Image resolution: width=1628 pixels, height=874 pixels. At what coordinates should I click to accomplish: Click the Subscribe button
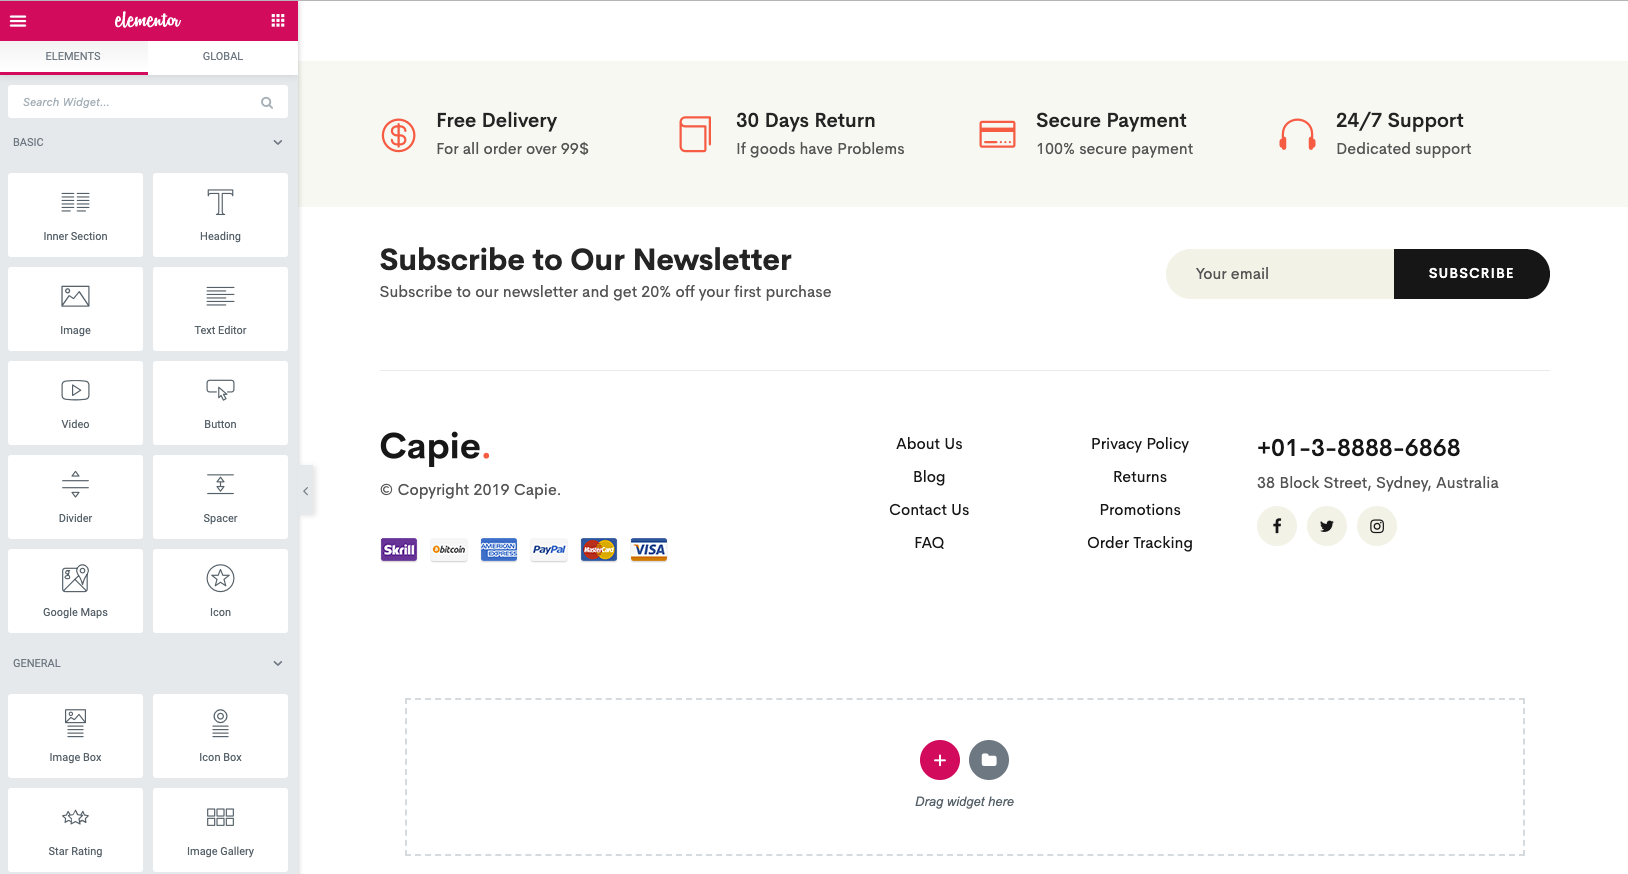(1471, 274)
